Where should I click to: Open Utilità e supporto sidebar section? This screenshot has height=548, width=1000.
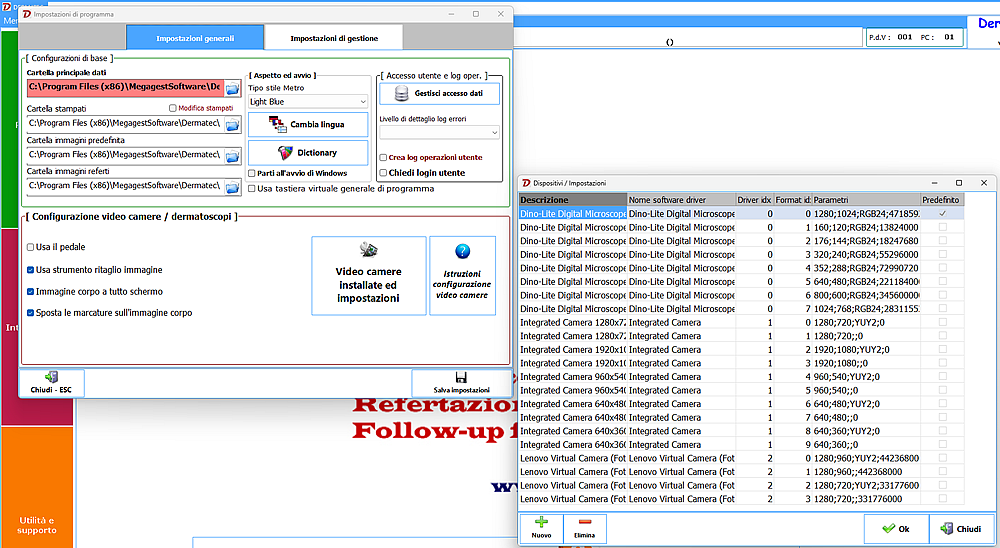pos(38,487)
